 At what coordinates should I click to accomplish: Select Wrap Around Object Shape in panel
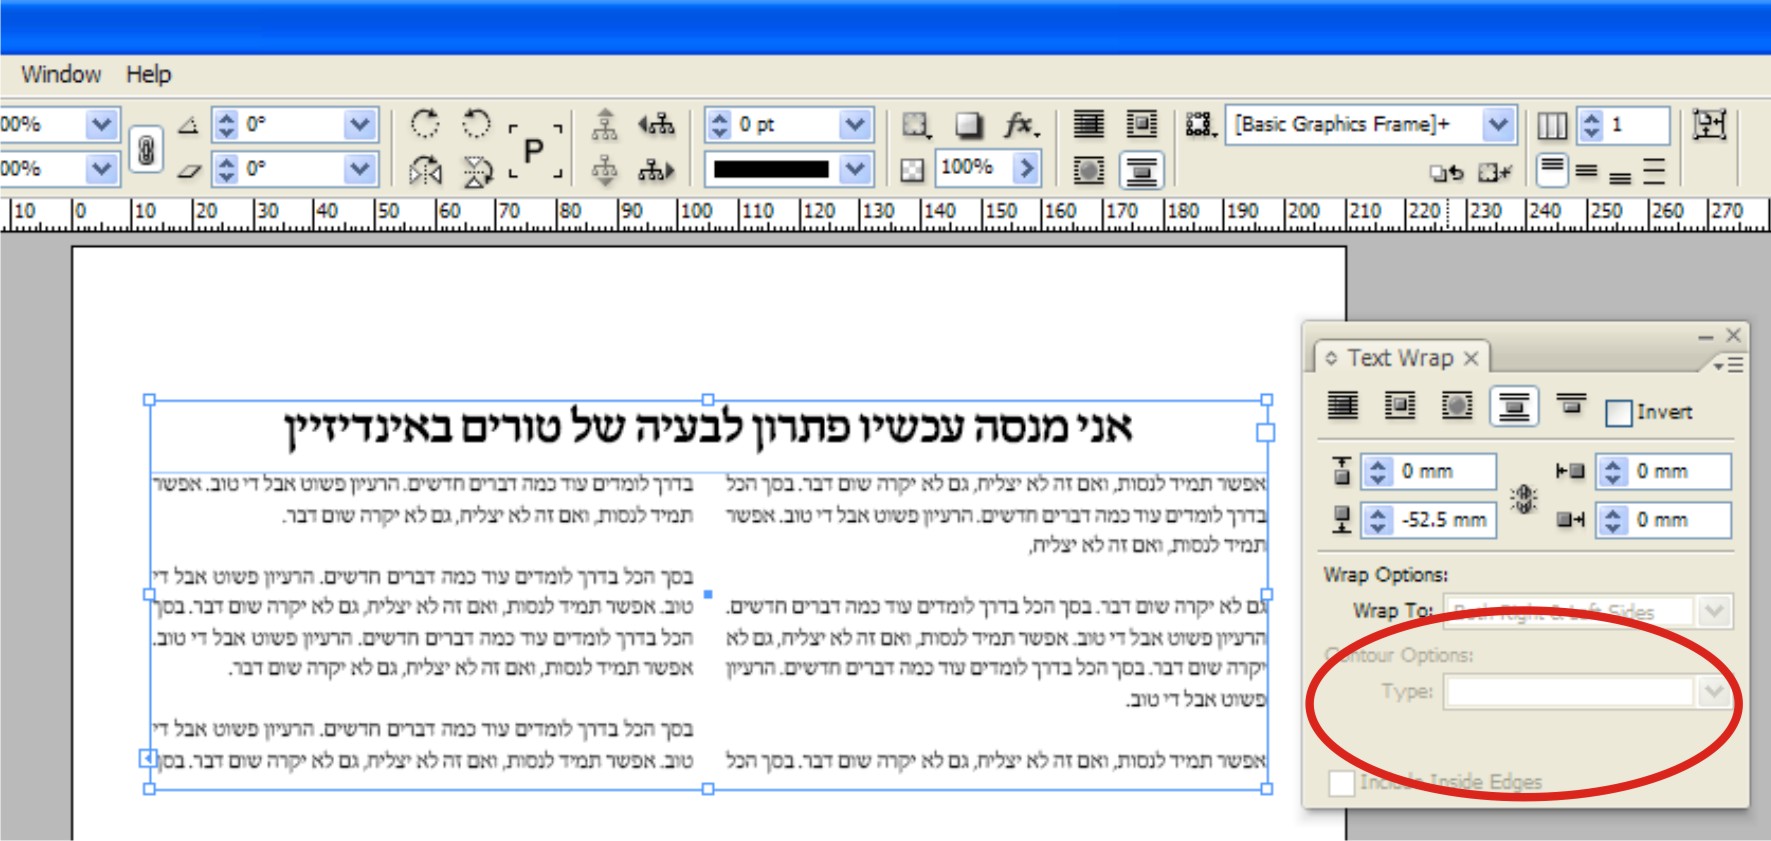tap(1457, 405)
